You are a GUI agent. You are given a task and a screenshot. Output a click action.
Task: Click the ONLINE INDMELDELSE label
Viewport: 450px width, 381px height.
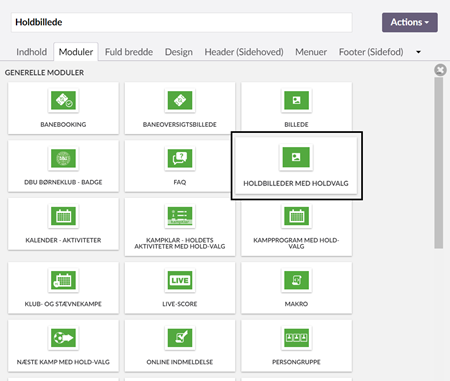pyautogui.click(x=180, y=362)
